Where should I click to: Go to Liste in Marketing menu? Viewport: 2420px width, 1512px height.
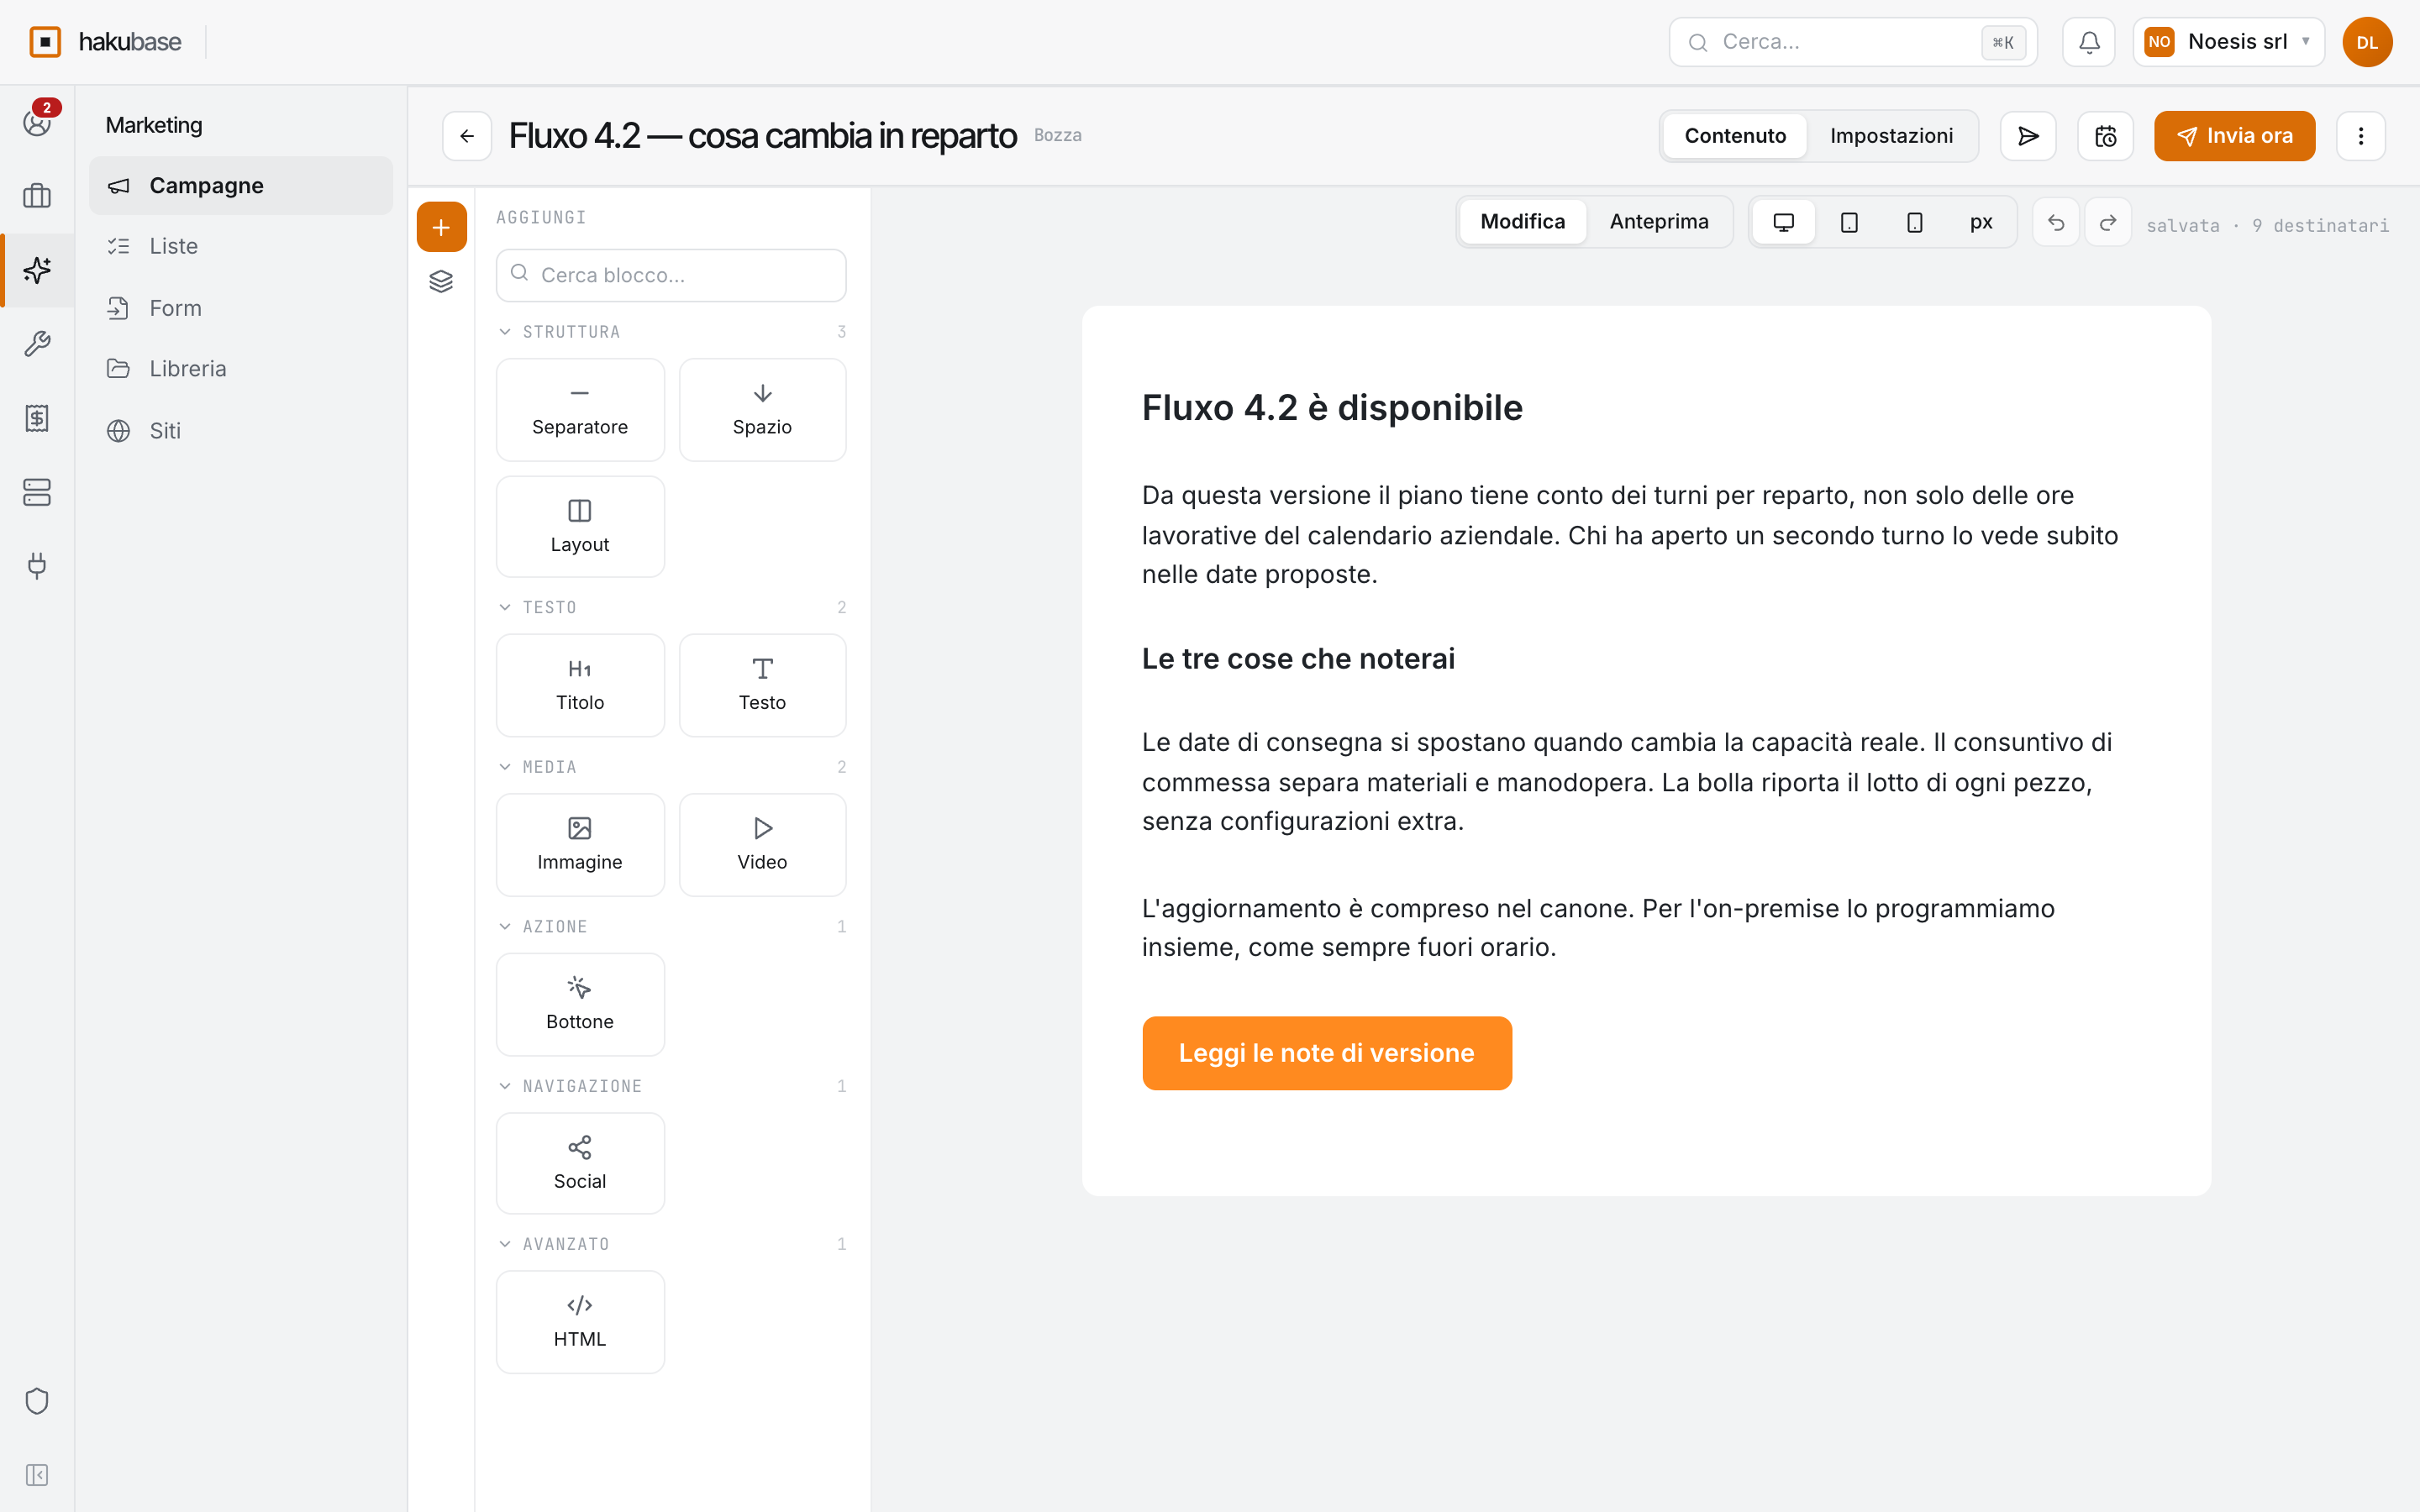pyautogui.click(x=241, y=246)
